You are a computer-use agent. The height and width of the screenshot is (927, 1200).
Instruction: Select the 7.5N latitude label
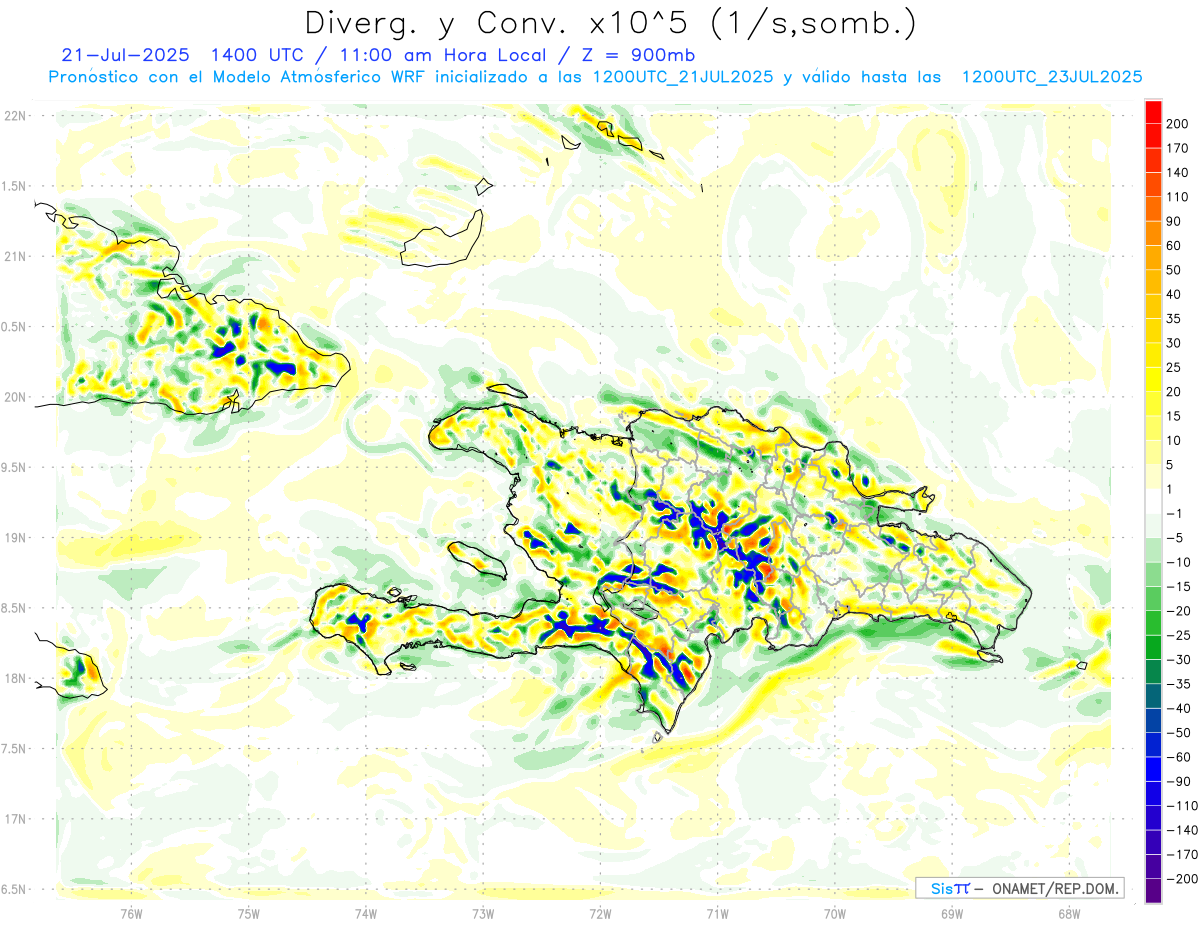[14, 748]
